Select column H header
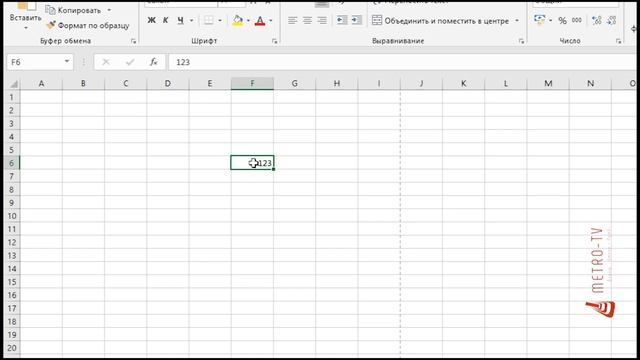640x360 pixels. click(x=337, y=84)
